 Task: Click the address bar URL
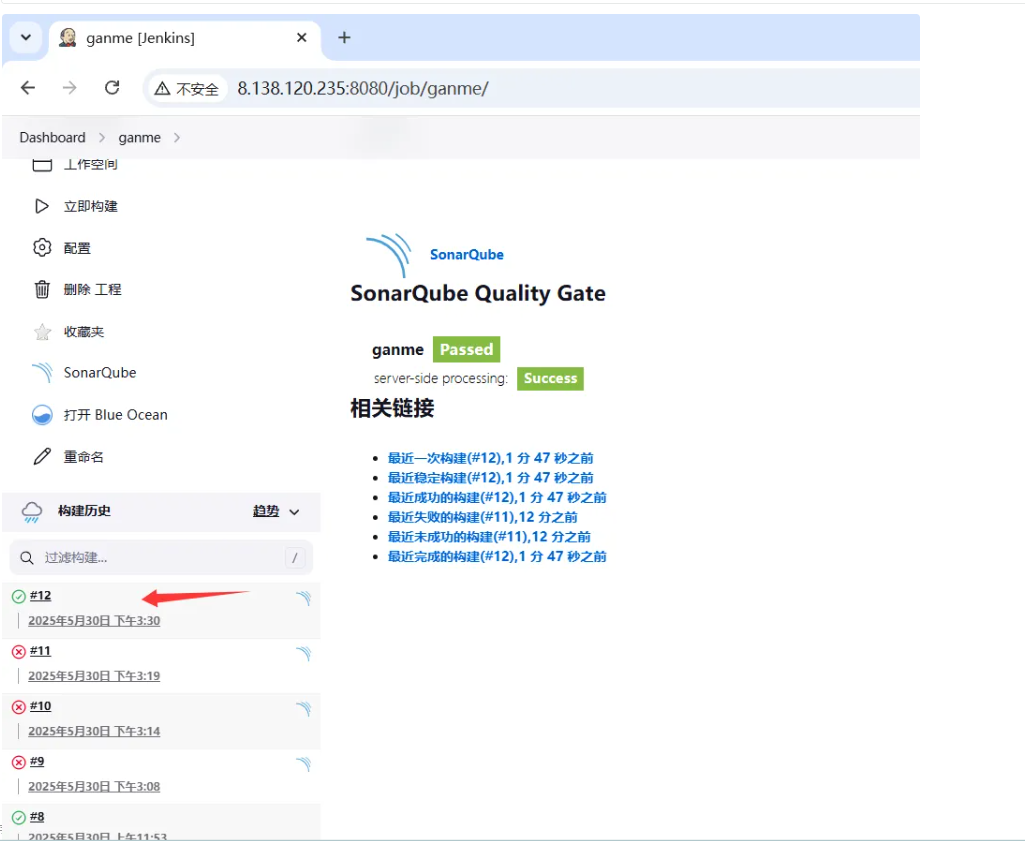pyautogui.click(x=363, y=88)
